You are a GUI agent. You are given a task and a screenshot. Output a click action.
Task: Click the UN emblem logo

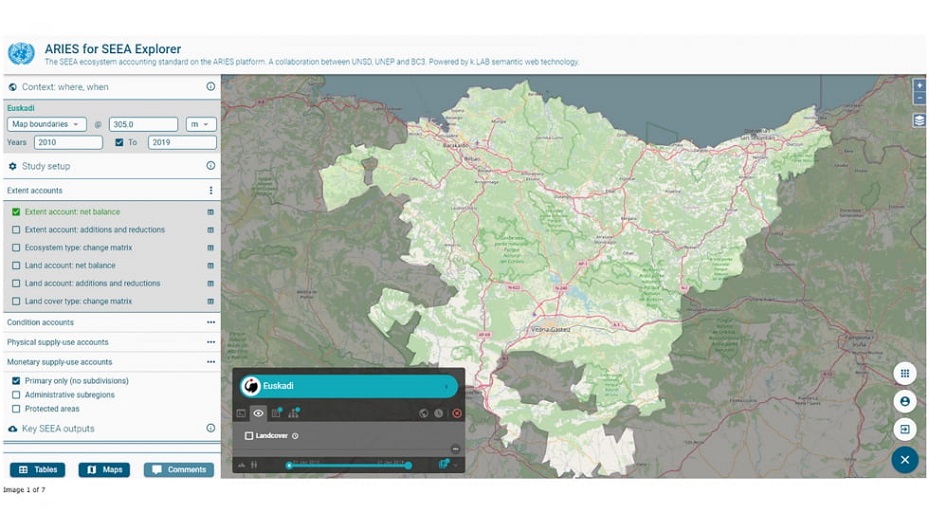click(x=21, y=54)
